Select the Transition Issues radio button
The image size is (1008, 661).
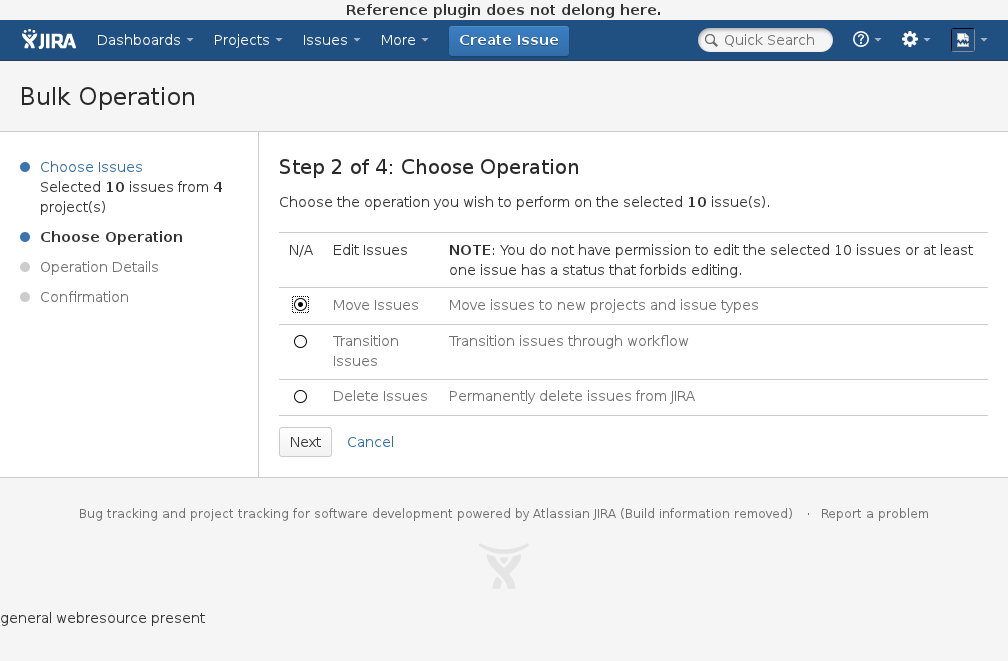coord(300,341)
